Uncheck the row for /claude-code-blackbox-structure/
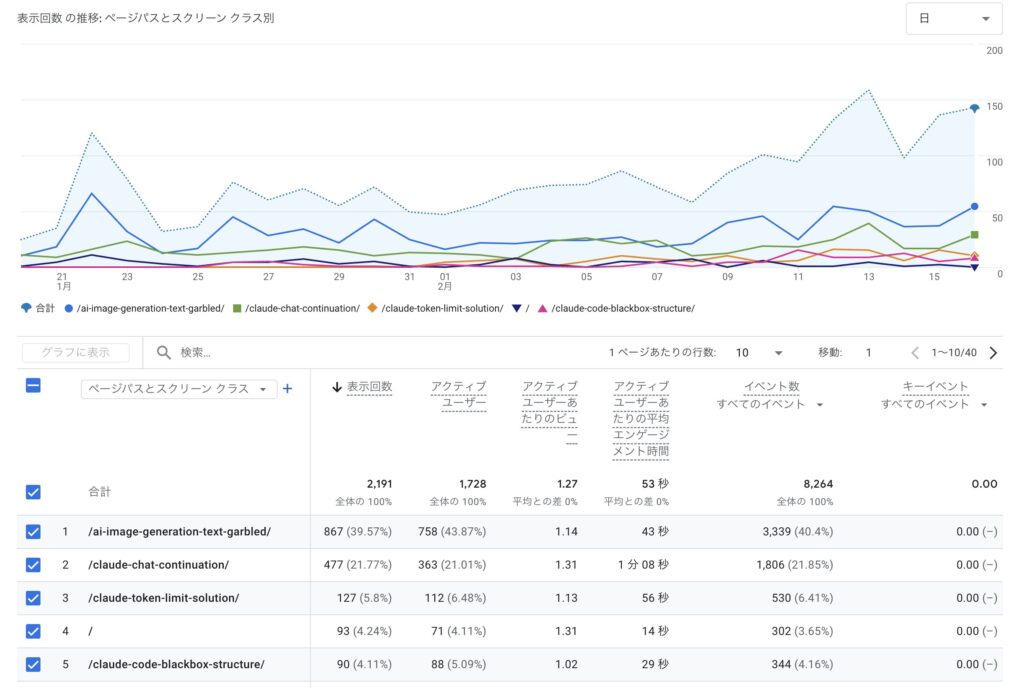The image size is (1024, 688). pos(32,664)
